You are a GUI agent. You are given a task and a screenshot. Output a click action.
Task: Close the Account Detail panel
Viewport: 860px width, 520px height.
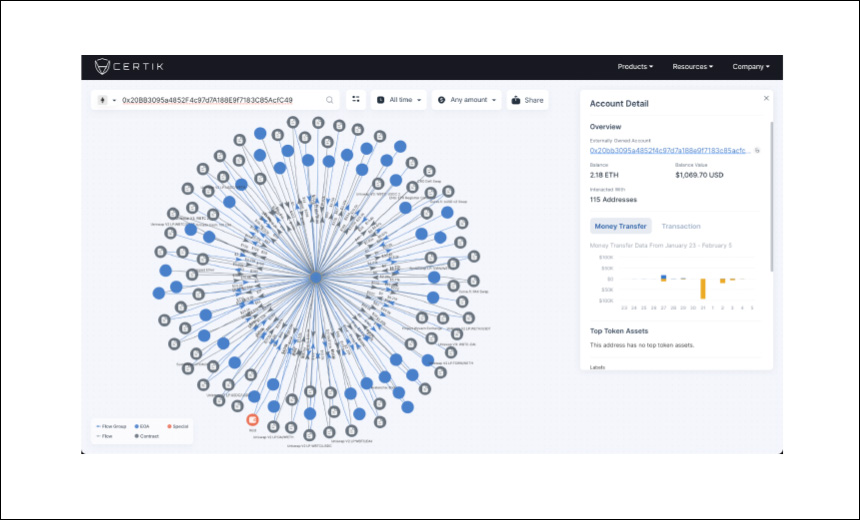pos(766,98)
